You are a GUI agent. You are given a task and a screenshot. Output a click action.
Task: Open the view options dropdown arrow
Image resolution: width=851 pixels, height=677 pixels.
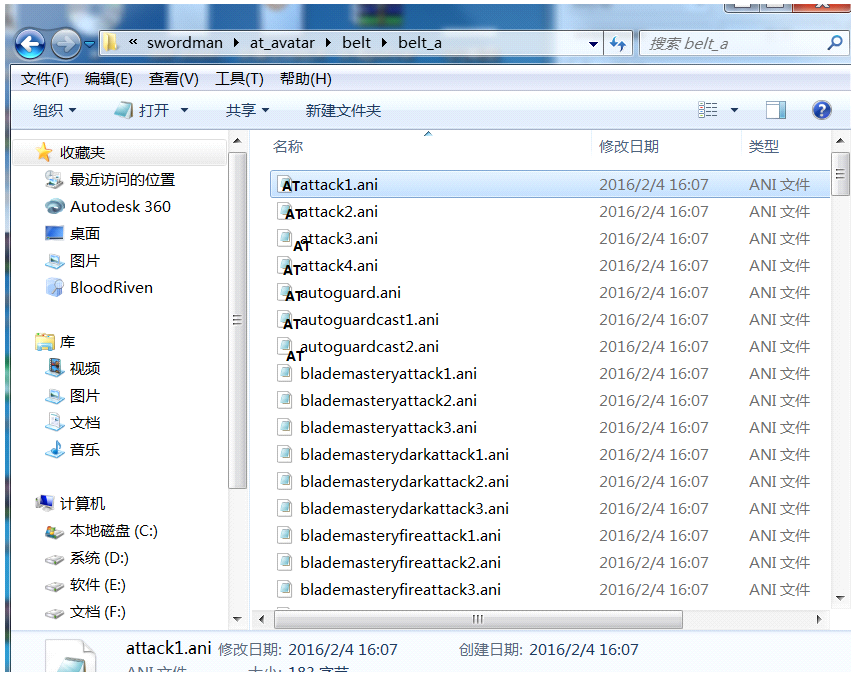(x=735, y=110)
